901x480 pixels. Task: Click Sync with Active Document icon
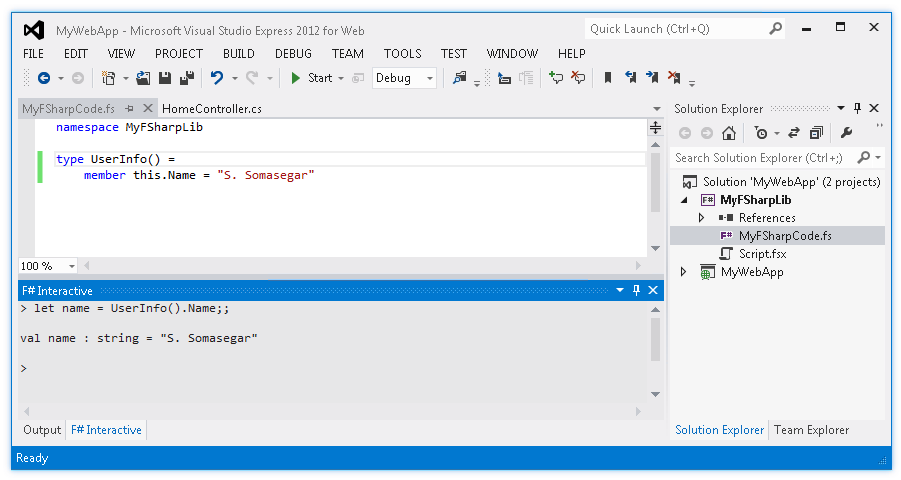pos(794,133)
